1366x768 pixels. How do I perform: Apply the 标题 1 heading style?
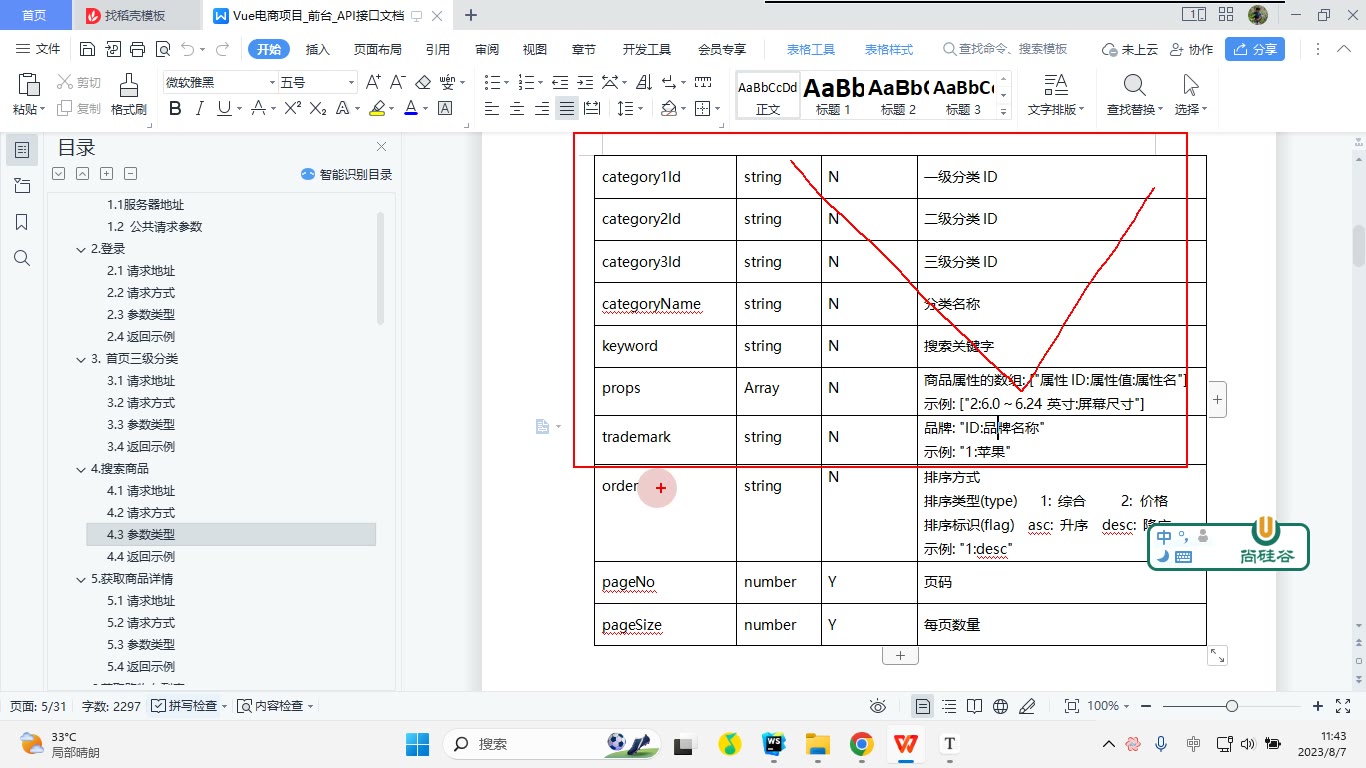tap(833, 96)
